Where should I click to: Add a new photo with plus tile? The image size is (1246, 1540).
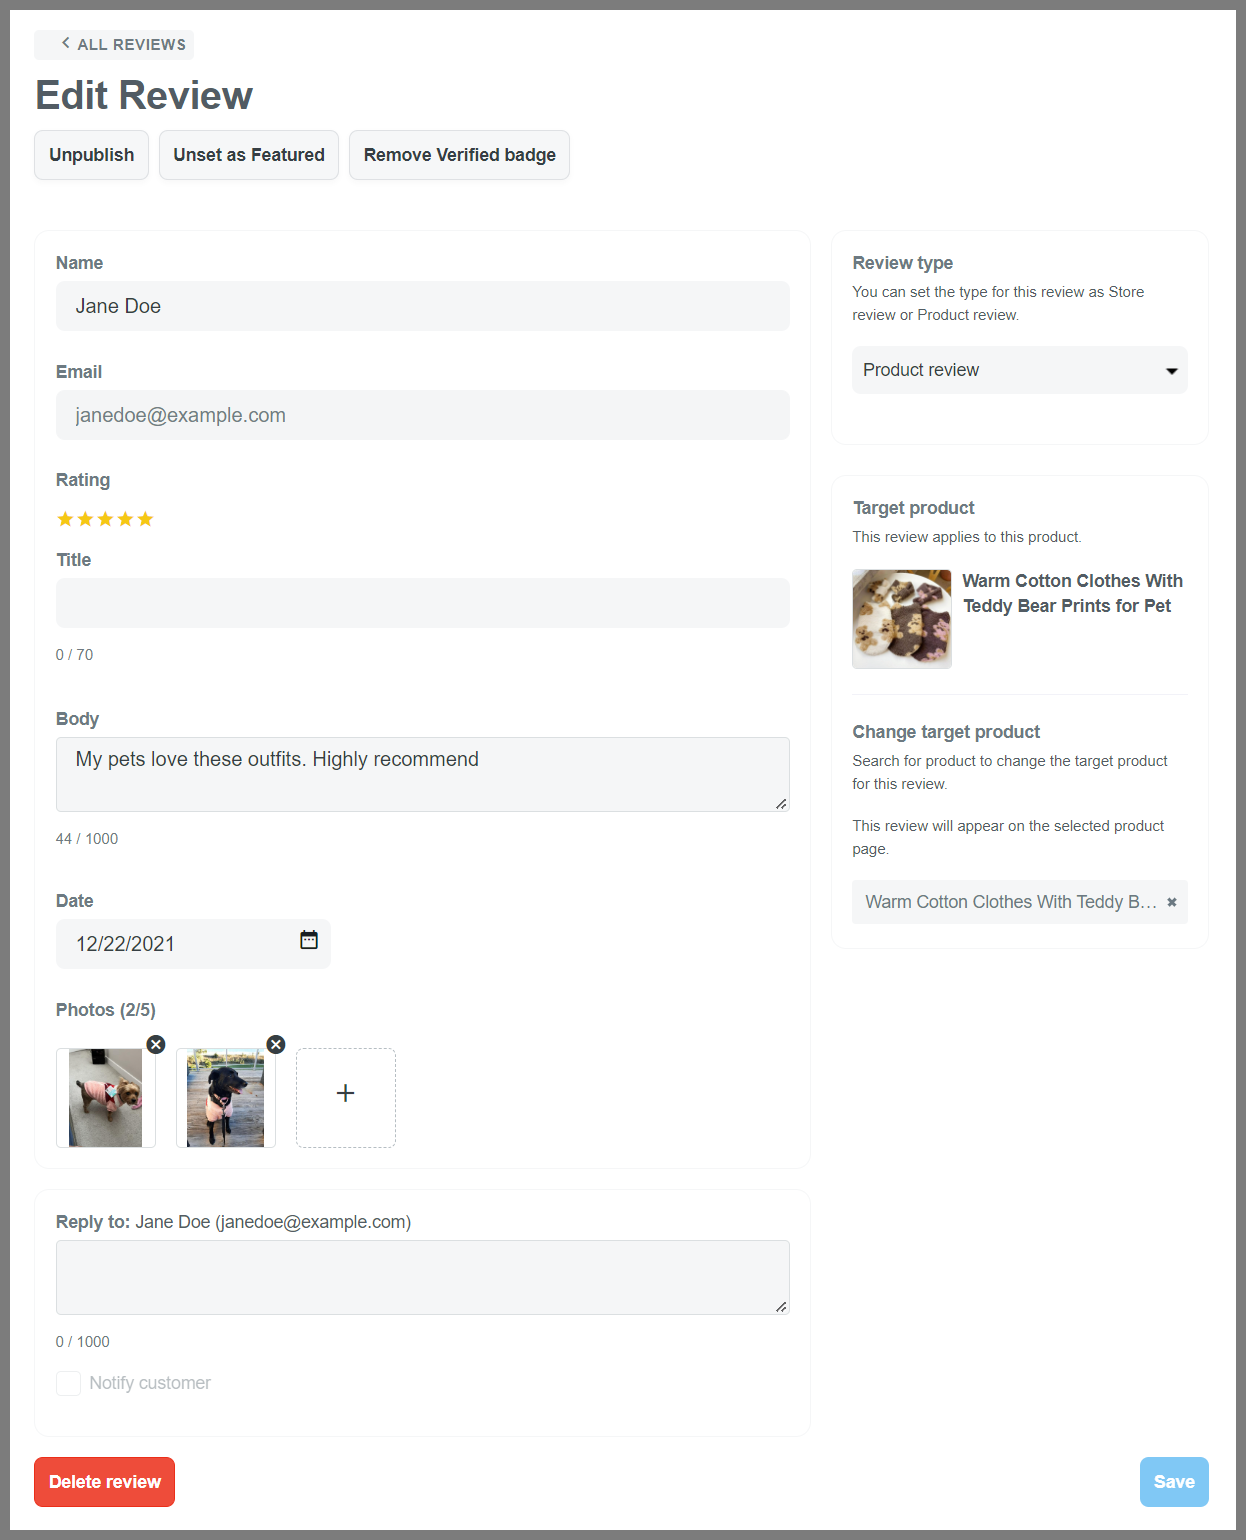(x=346, y=1097)
